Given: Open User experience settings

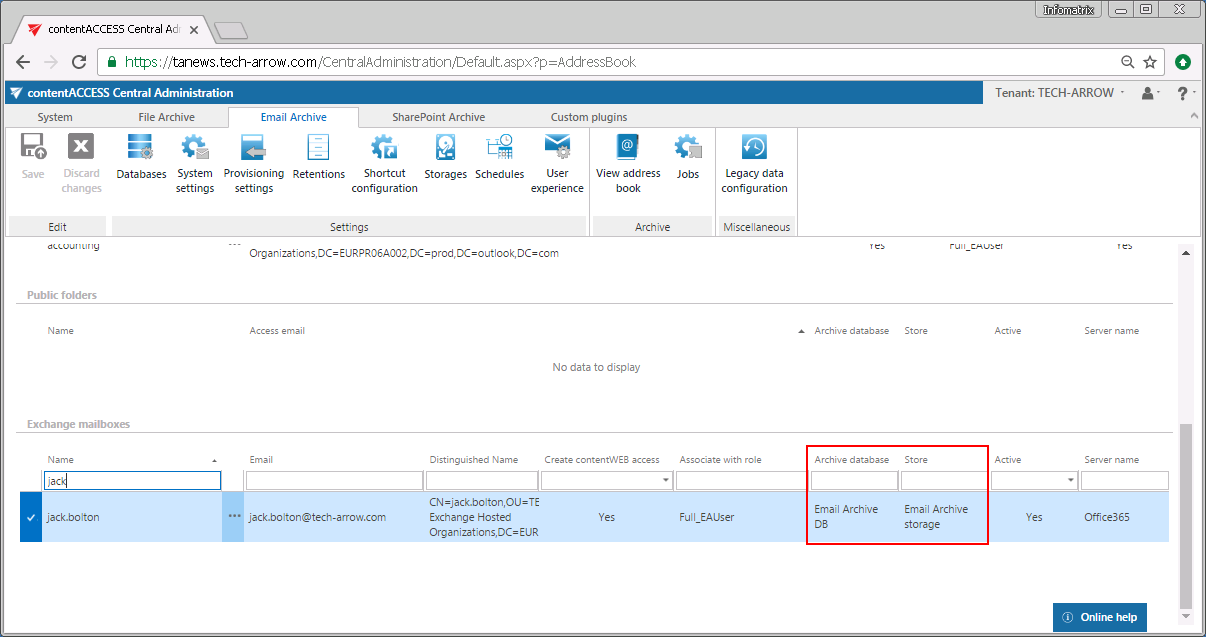Looking at the screenshot, I should click(557, 164).
